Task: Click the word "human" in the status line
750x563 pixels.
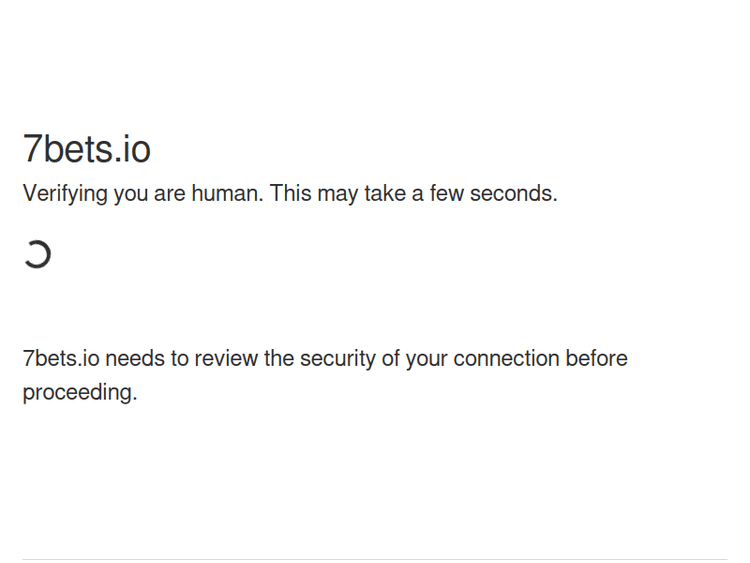Action: pos(225,194)
